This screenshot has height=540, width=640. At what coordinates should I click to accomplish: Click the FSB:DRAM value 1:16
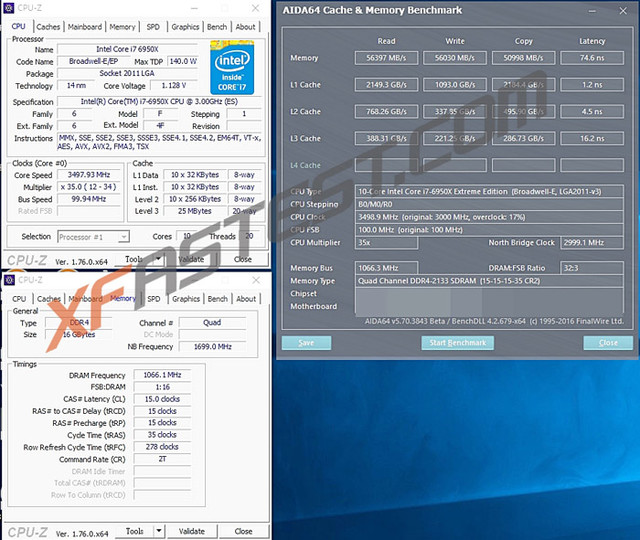(162, 387)
